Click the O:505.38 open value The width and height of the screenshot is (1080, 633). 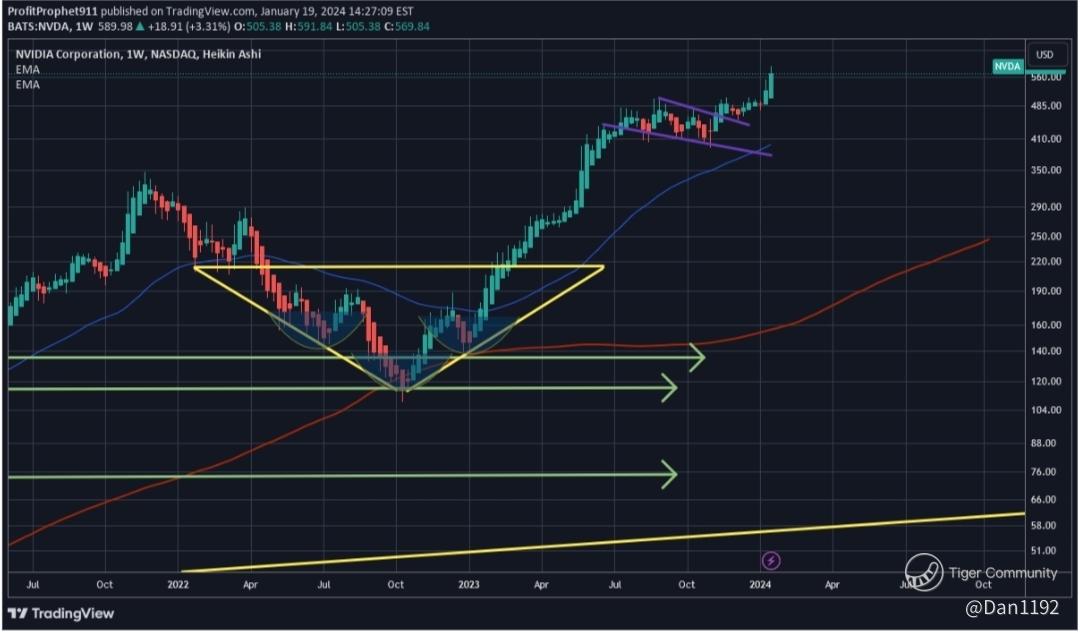(258, 27)
